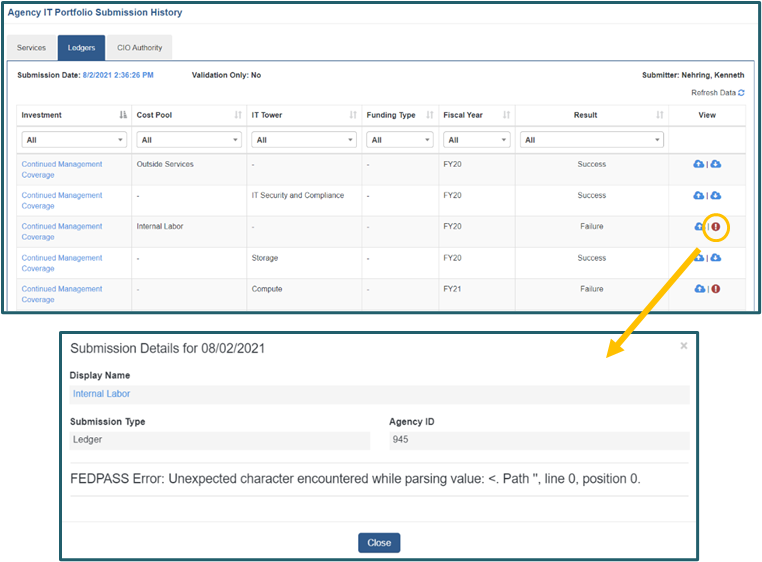Click the Submission Type Ledger field
Screen dimensions: 762x562
(220, 440)
